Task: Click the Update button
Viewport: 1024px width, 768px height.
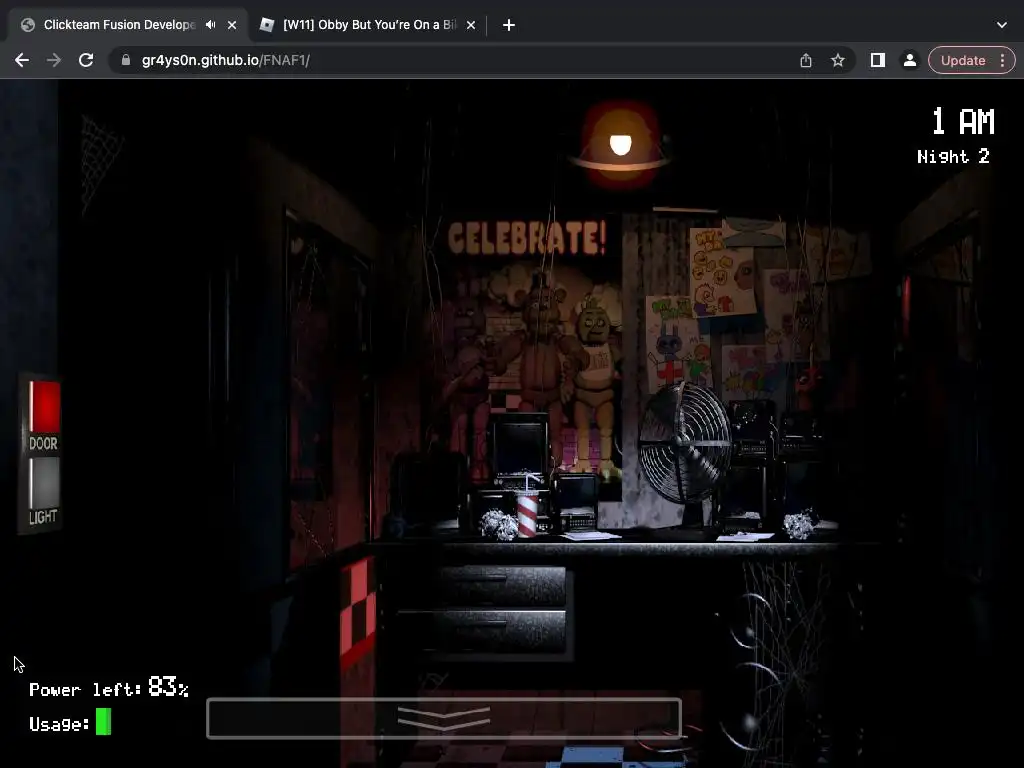Action: tap(963, 60)
